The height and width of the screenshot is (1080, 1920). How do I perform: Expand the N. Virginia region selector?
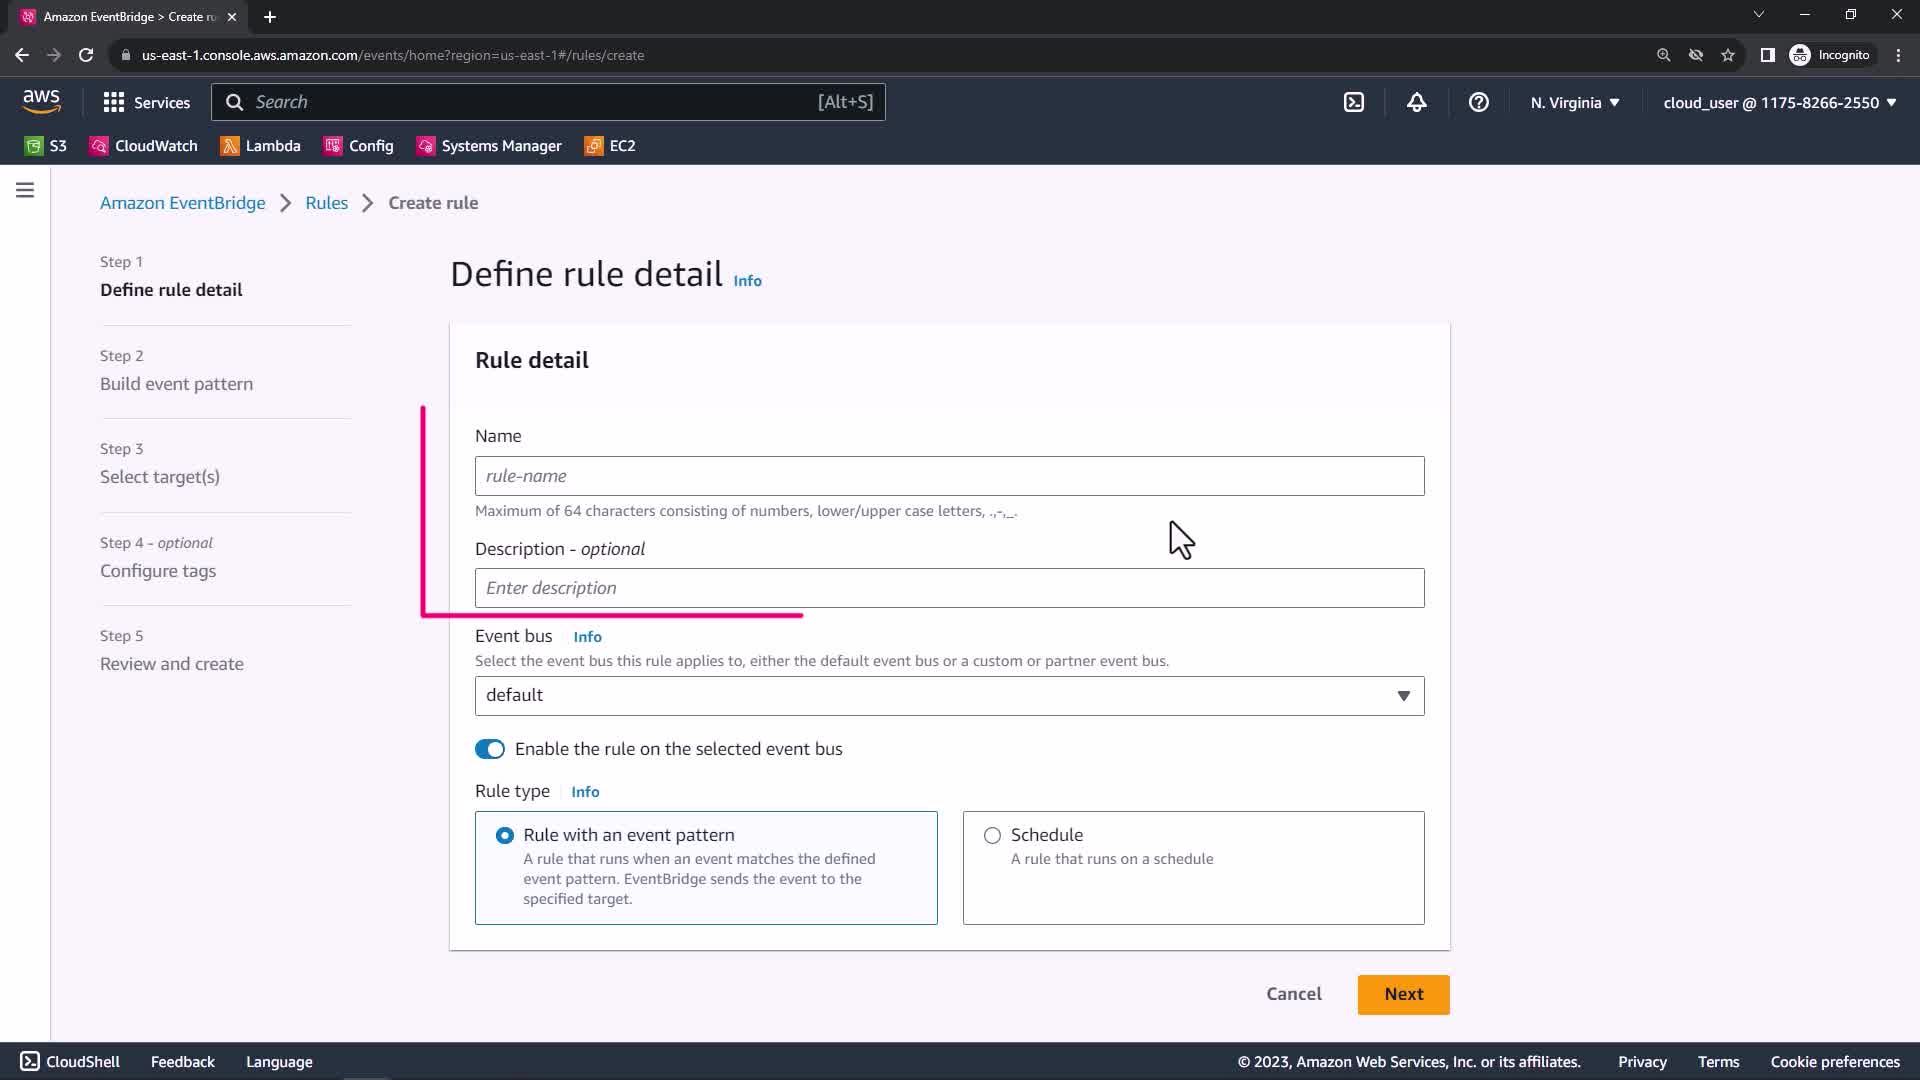pos(1574,103)
